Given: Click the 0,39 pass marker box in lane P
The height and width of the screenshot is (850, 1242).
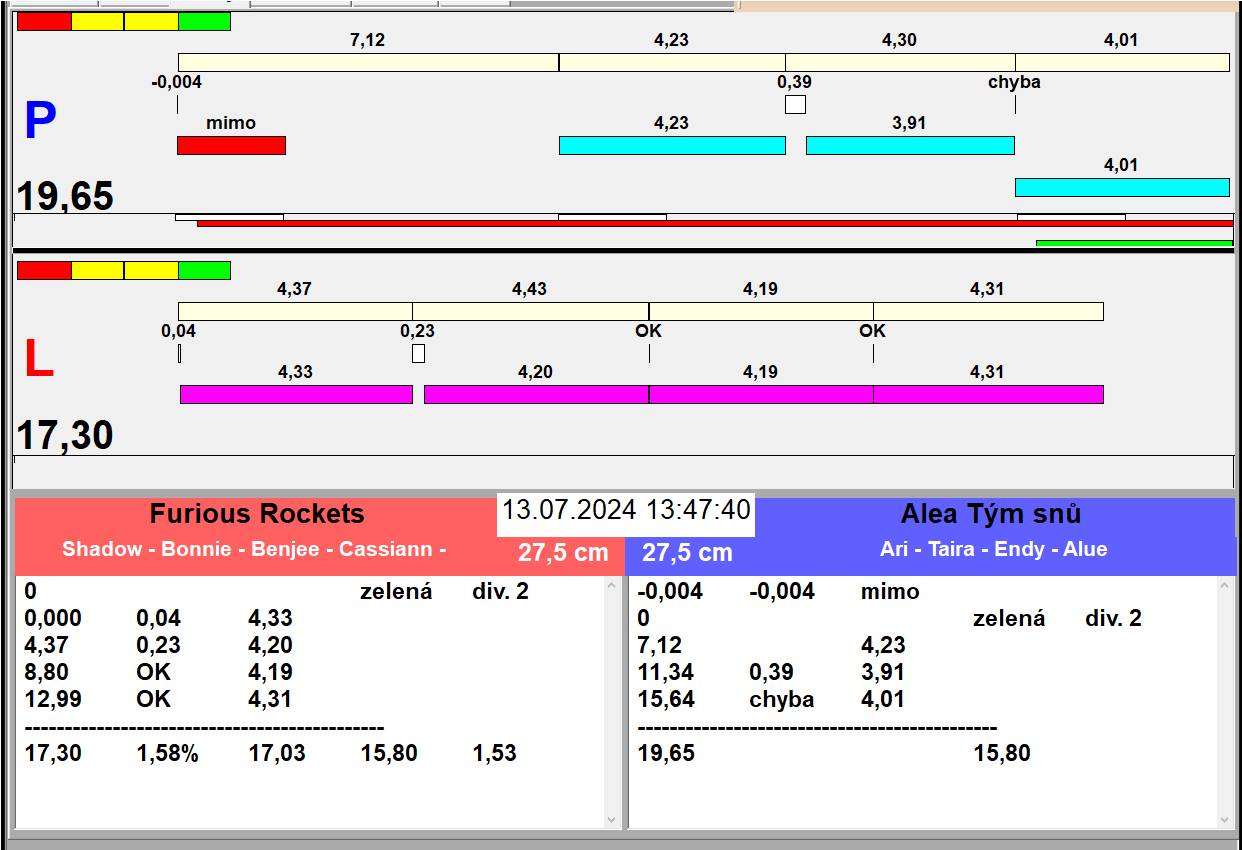Looking at the screenshot, I should pos(795,104).
